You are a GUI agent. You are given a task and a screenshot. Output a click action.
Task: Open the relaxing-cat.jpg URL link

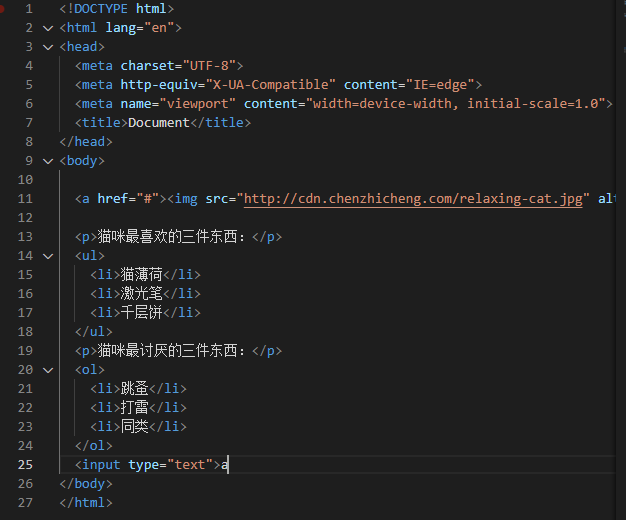tap(412, 199)
